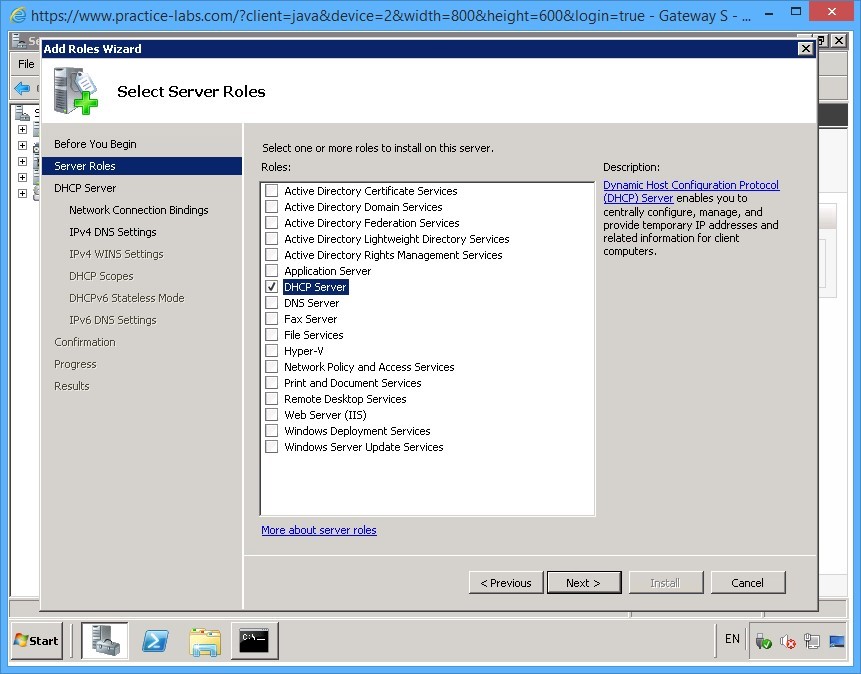Open the More about server roles link
This screenshot has width=861, height=674.
[318, 530]
